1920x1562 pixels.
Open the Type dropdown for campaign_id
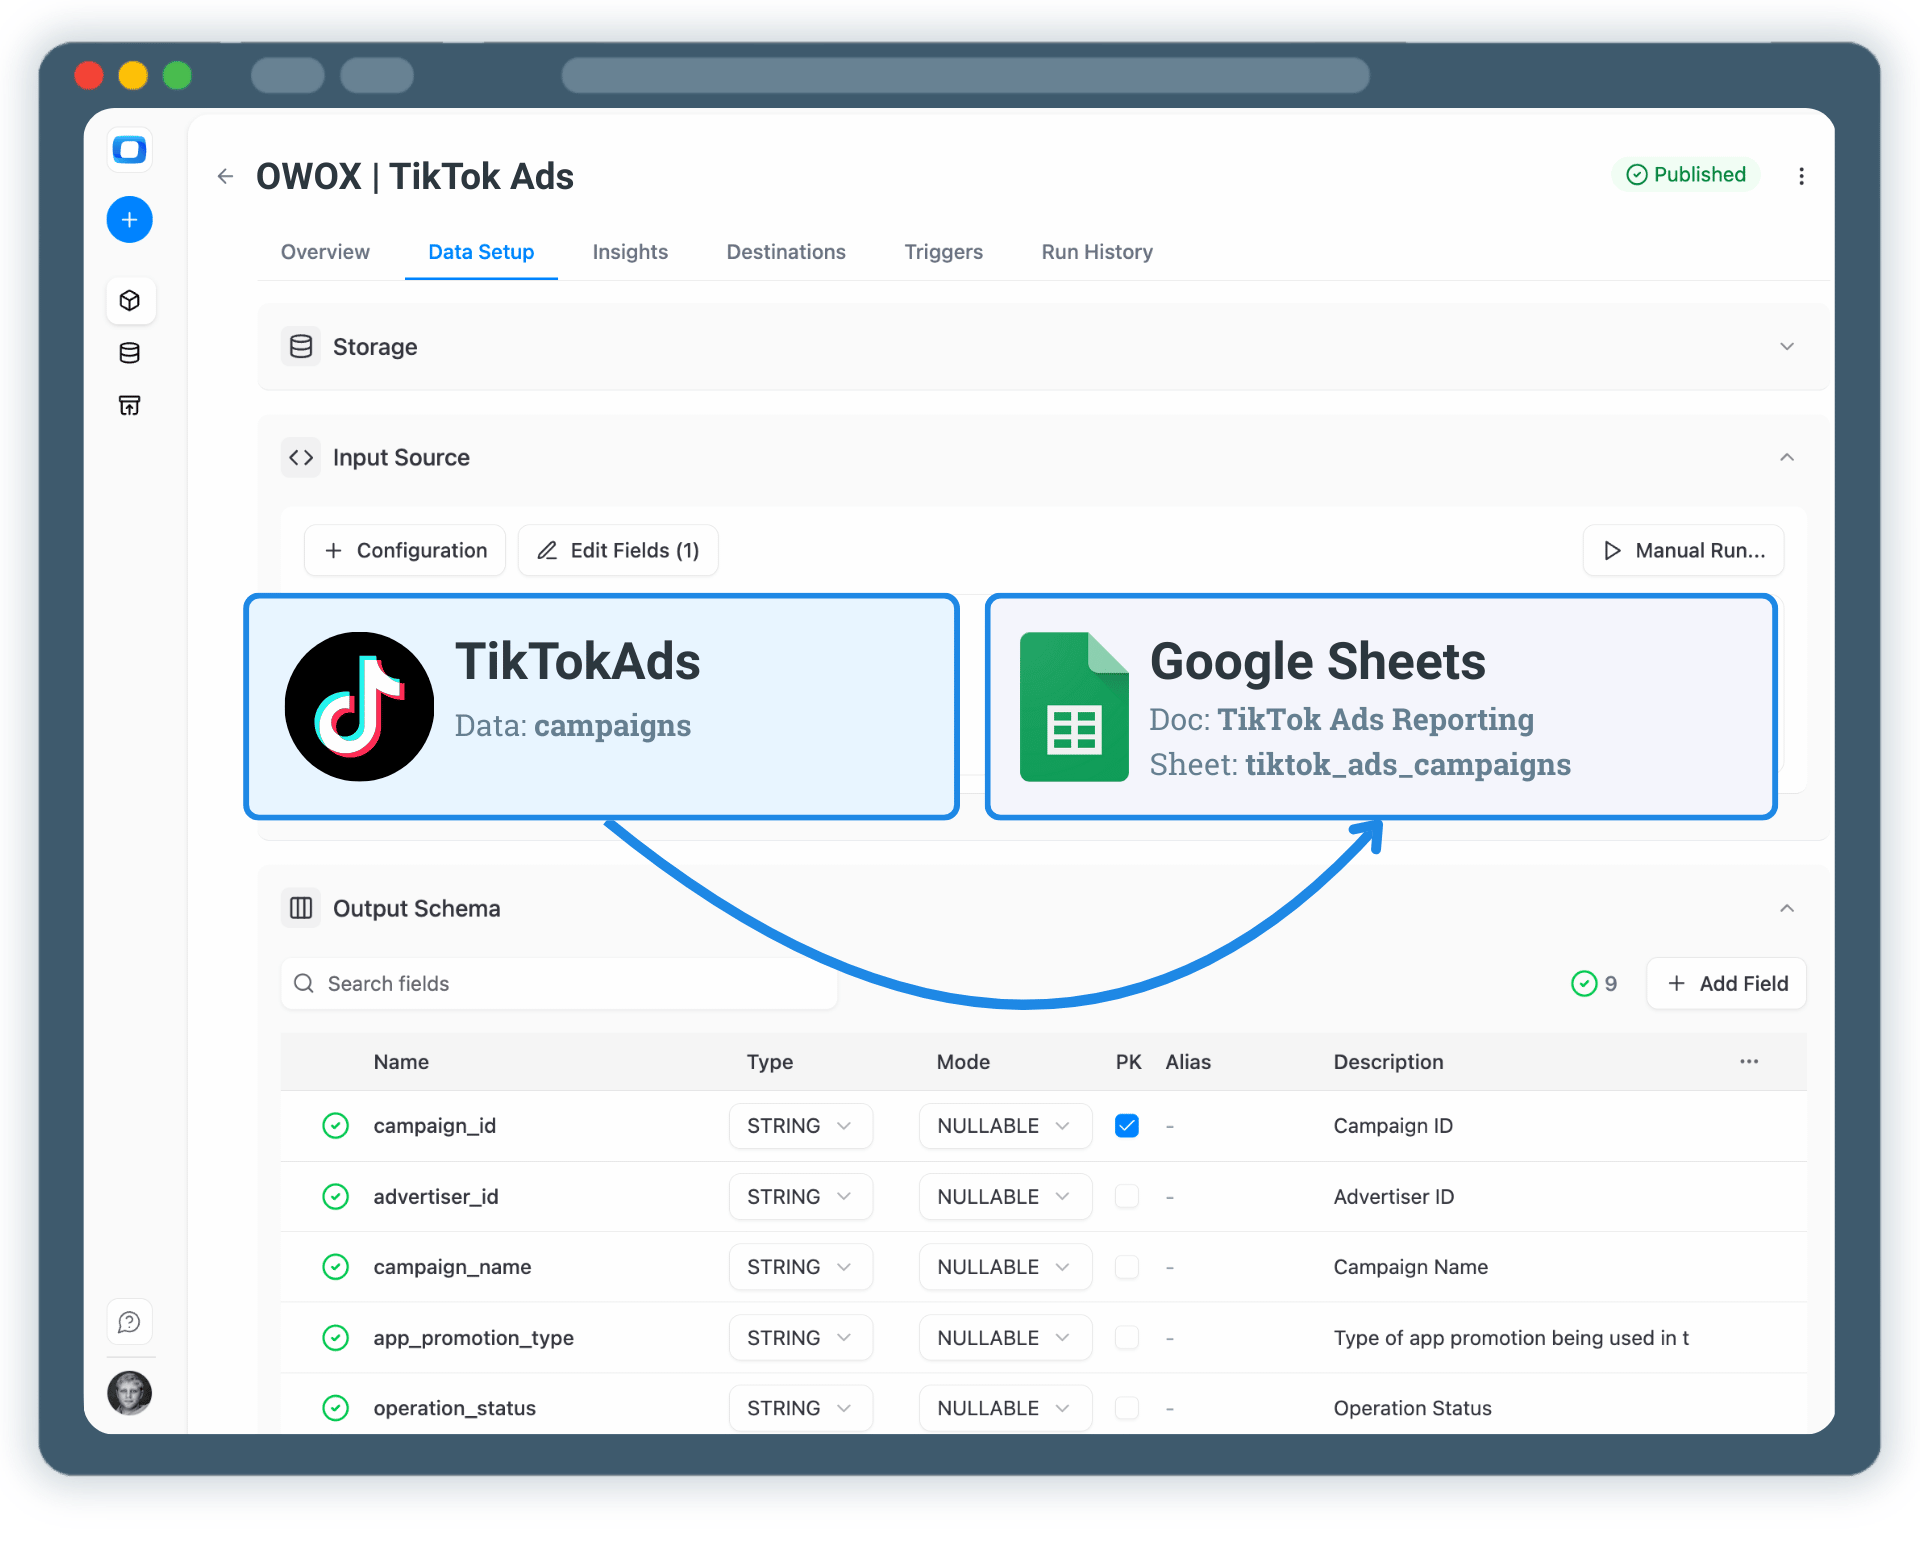pyautogui.click(x=799, y=1125)
